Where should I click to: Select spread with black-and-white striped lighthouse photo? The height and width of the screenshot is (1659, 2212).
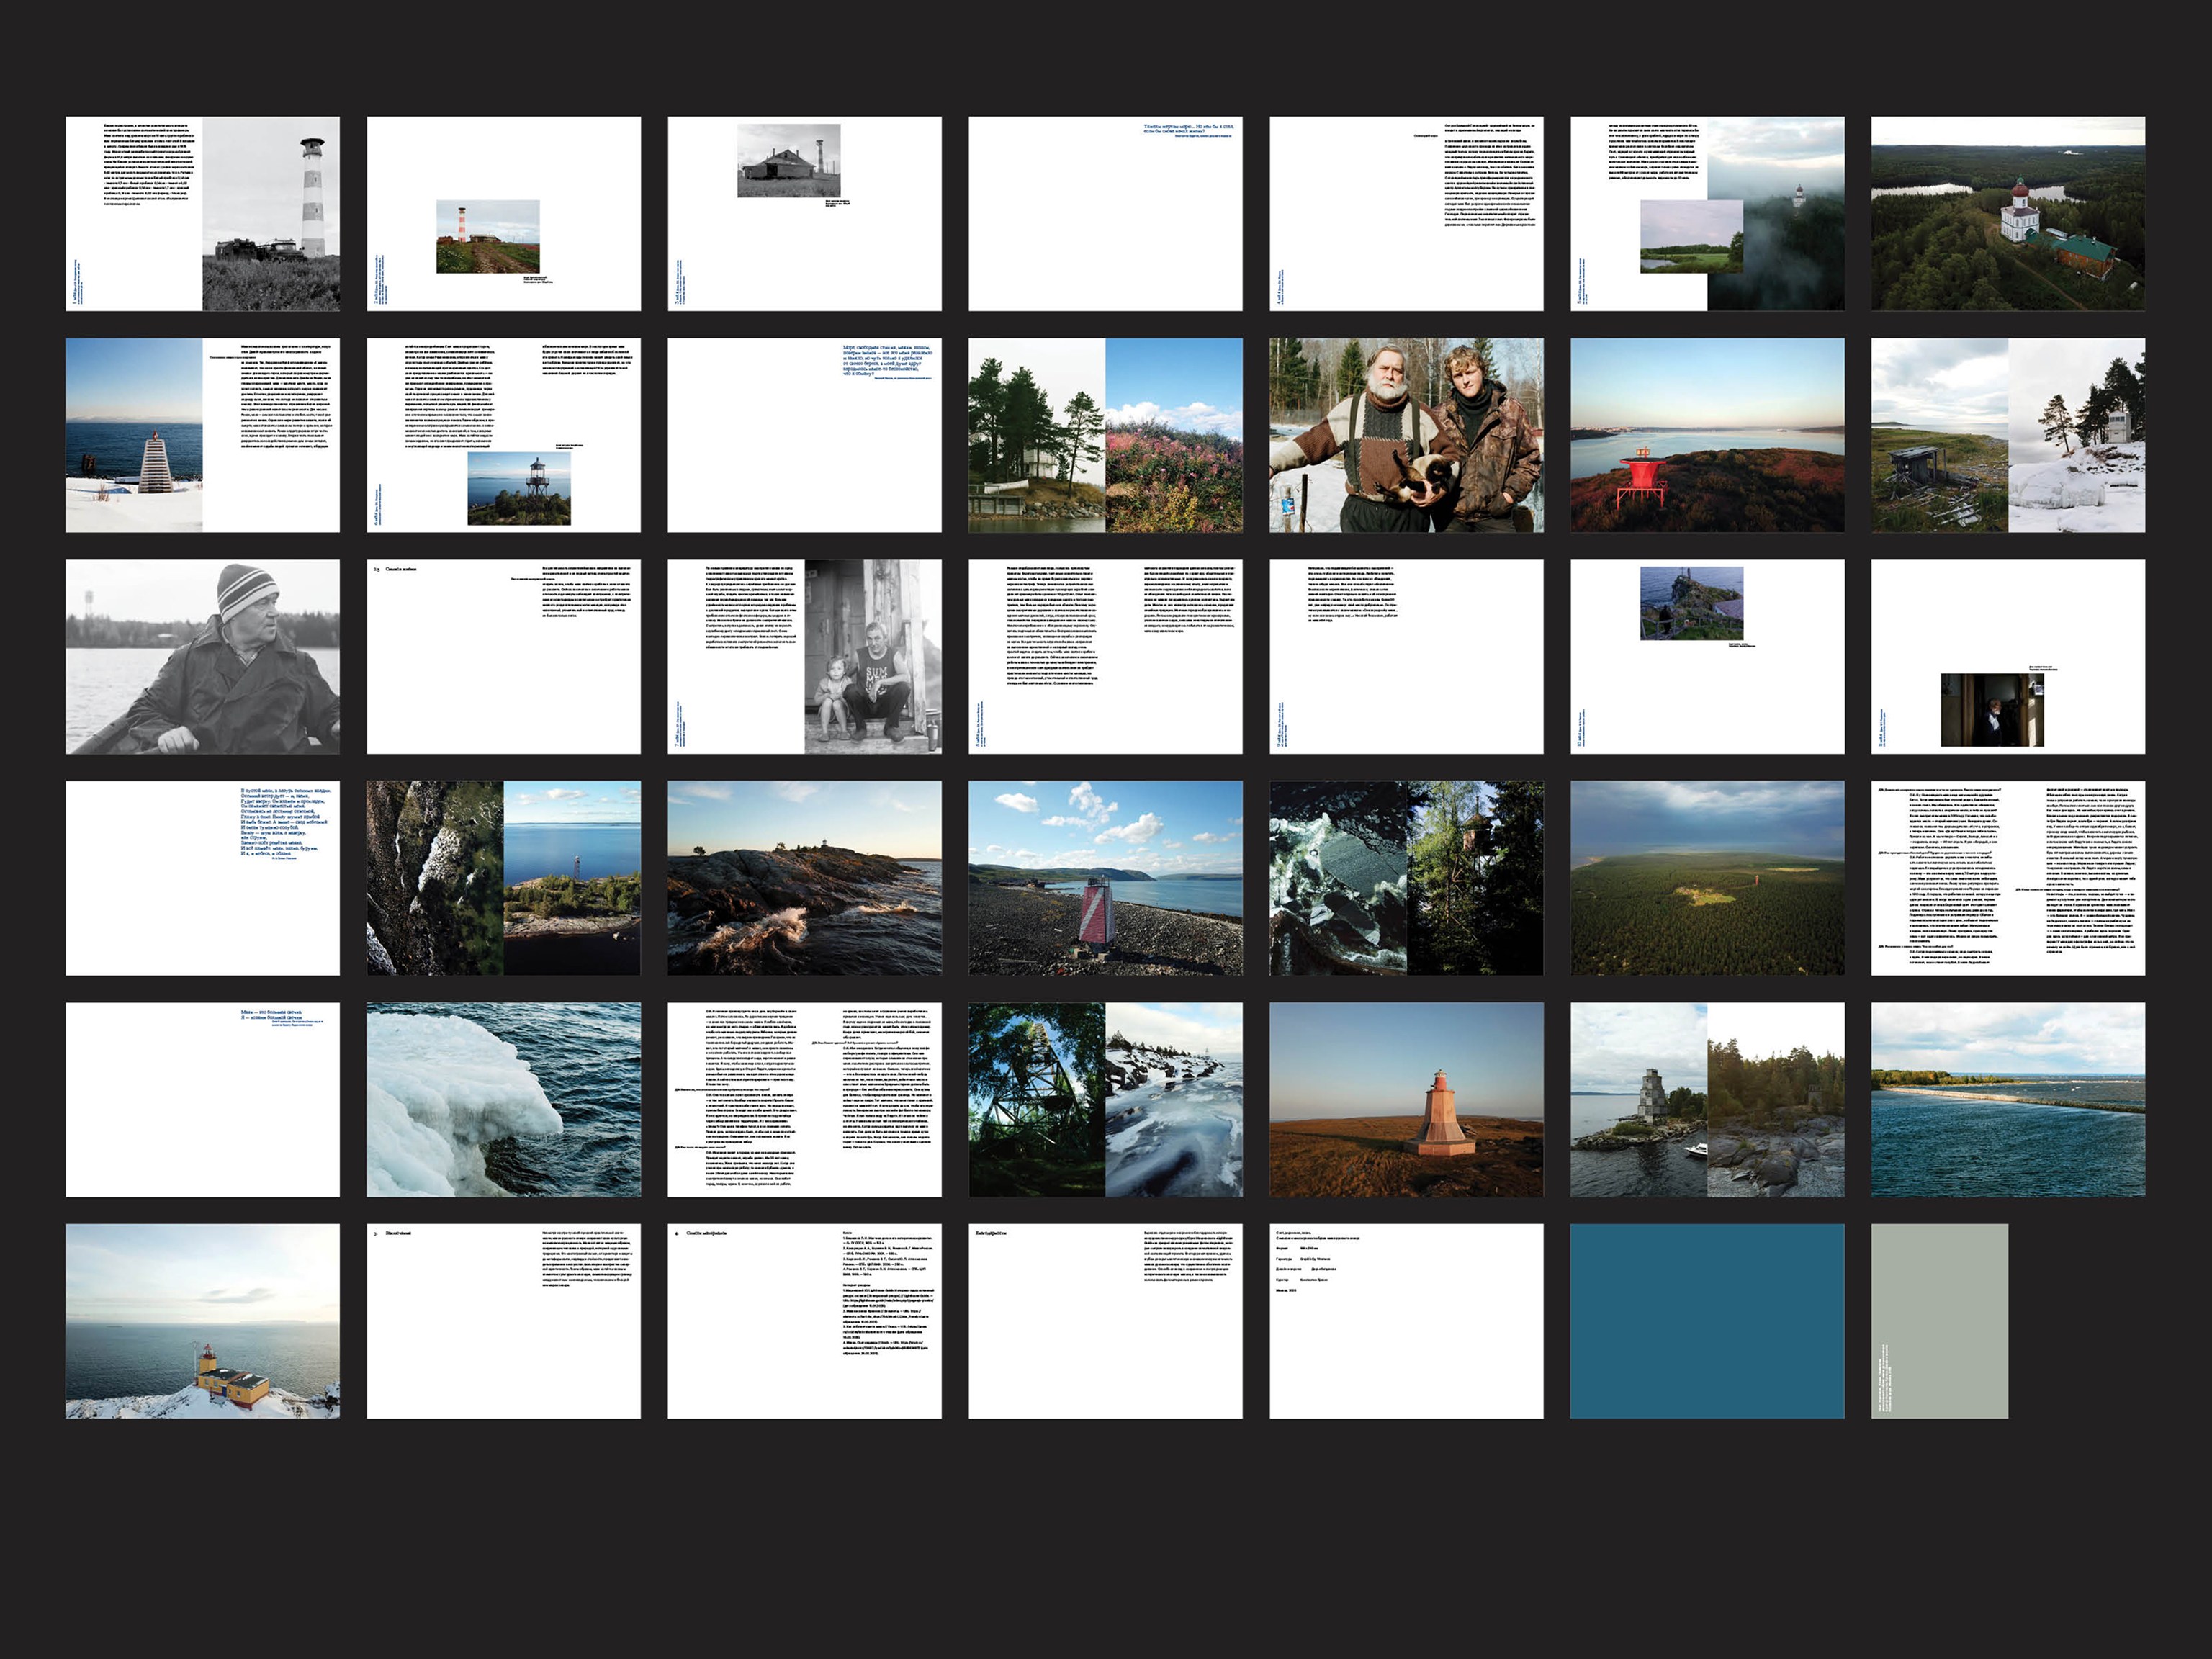202,213
